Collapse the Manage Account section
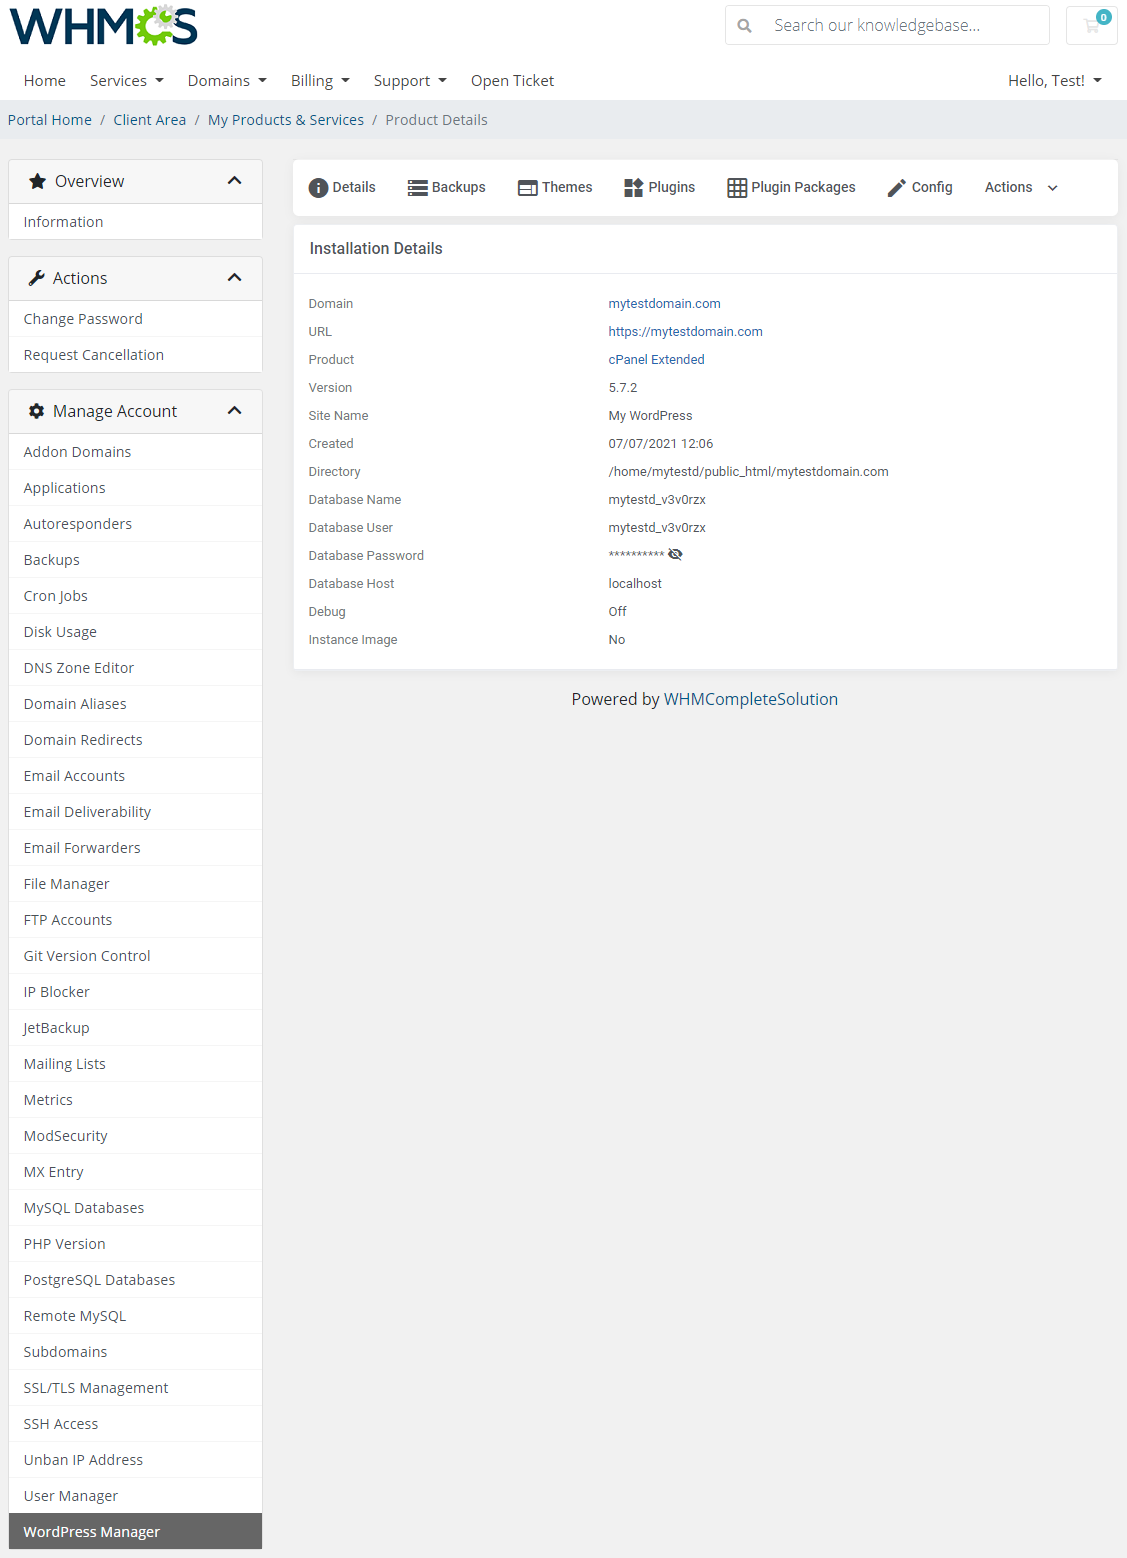Viewport: 1127px width, 1558px height. (x=234, y=410)
